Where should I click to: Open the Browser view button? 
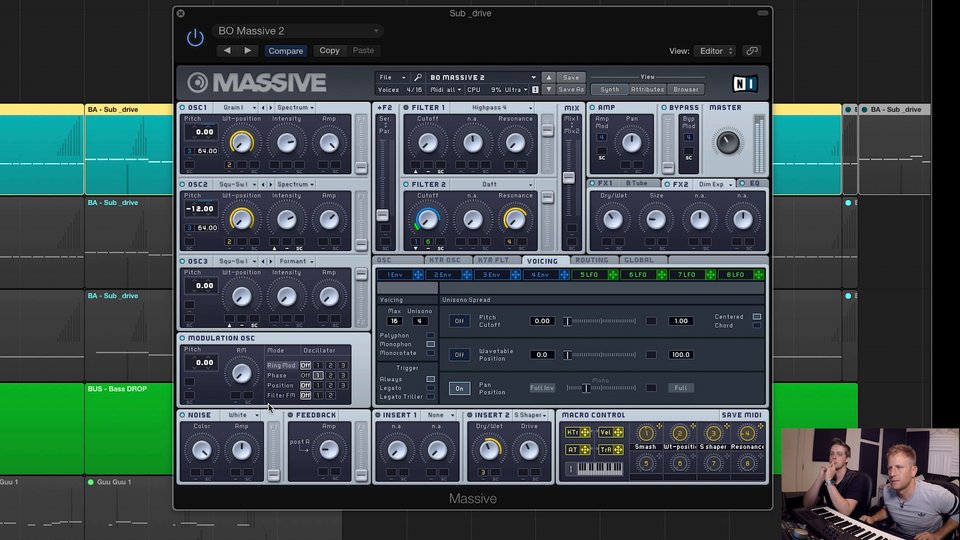point(686,89)
